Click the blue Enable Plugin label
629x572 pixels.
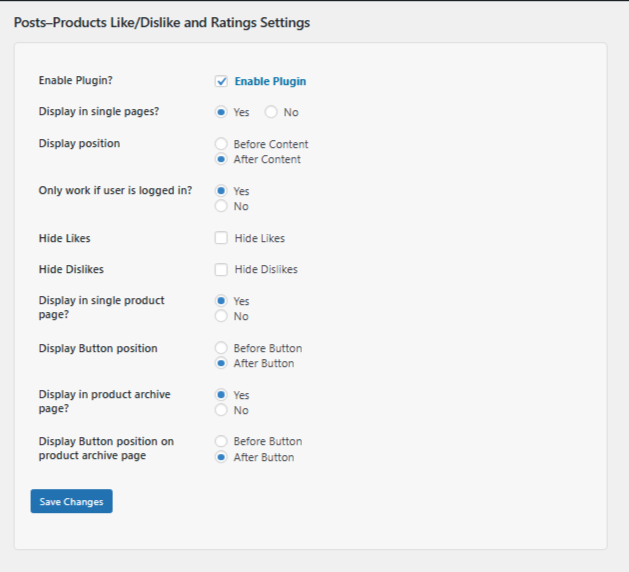tap(270, 81)
